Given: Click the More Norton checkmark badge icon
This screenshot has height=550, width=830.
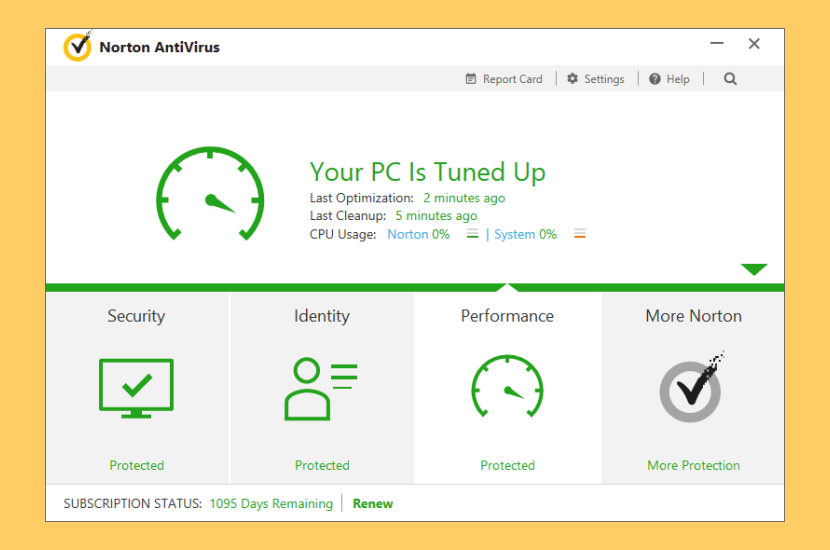Looking at the screenshot, I should coord(692,387).
